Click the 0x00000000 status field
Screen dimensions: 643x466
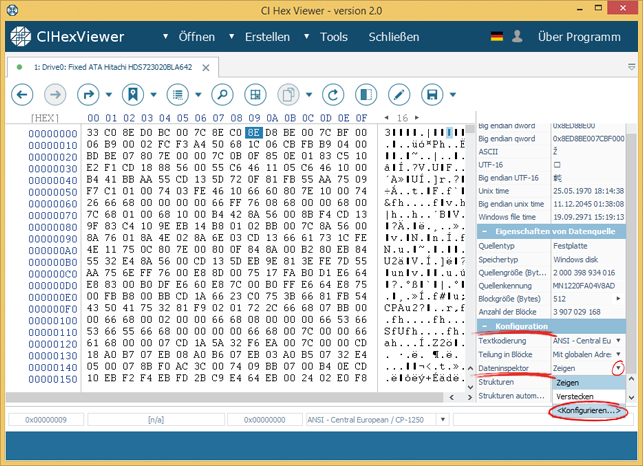(x=264, y=420)
